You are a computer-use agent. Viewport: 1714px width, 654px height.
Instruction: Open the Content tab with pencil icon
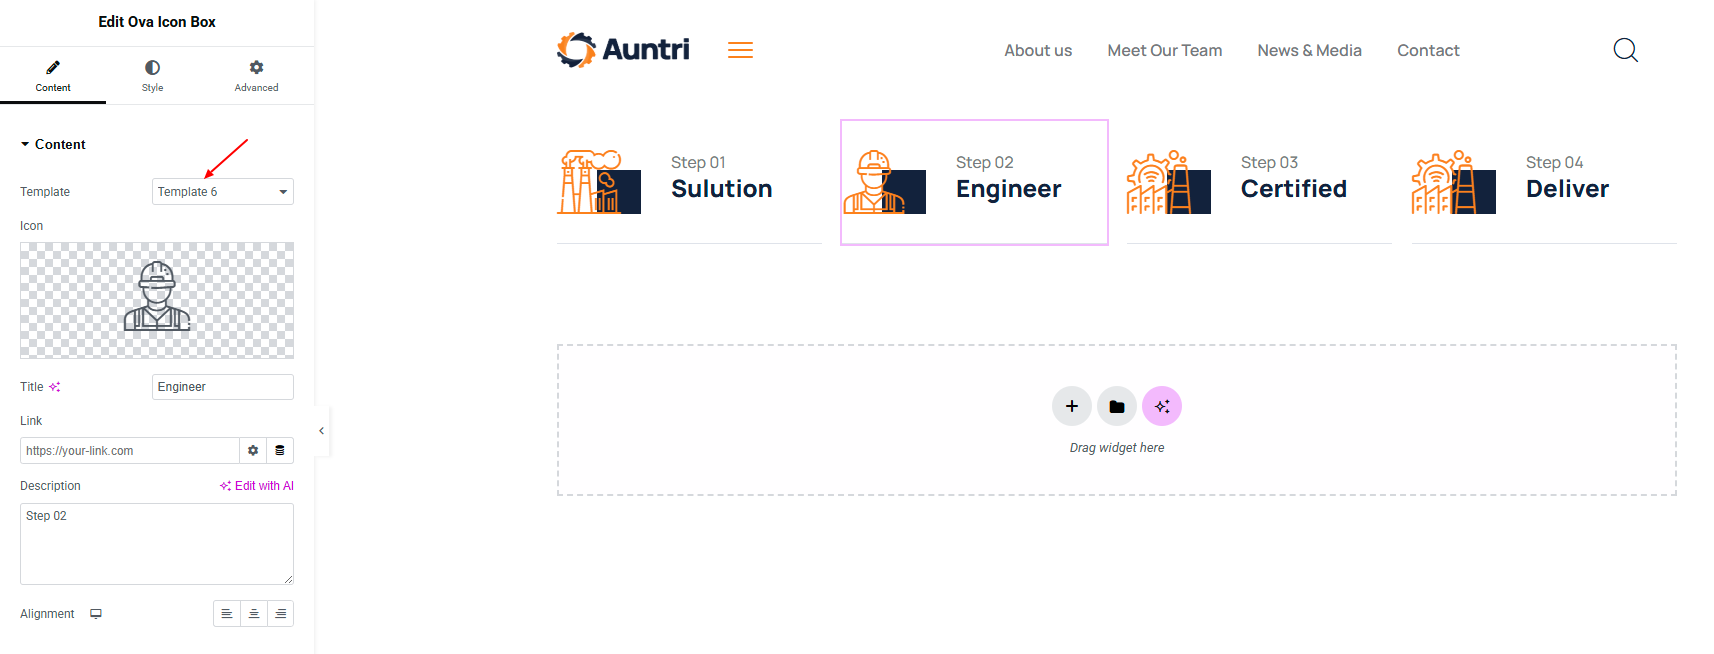[x=53, y=76]
